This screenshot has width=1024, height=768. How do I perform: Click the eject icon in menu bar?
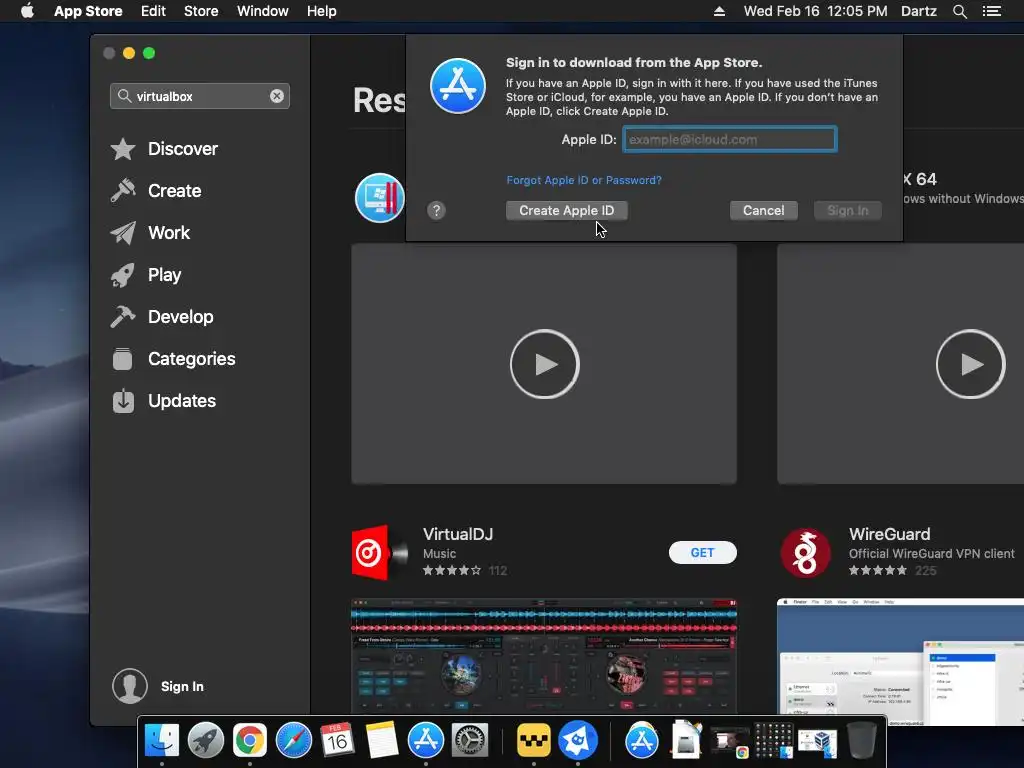pos(719,11)
